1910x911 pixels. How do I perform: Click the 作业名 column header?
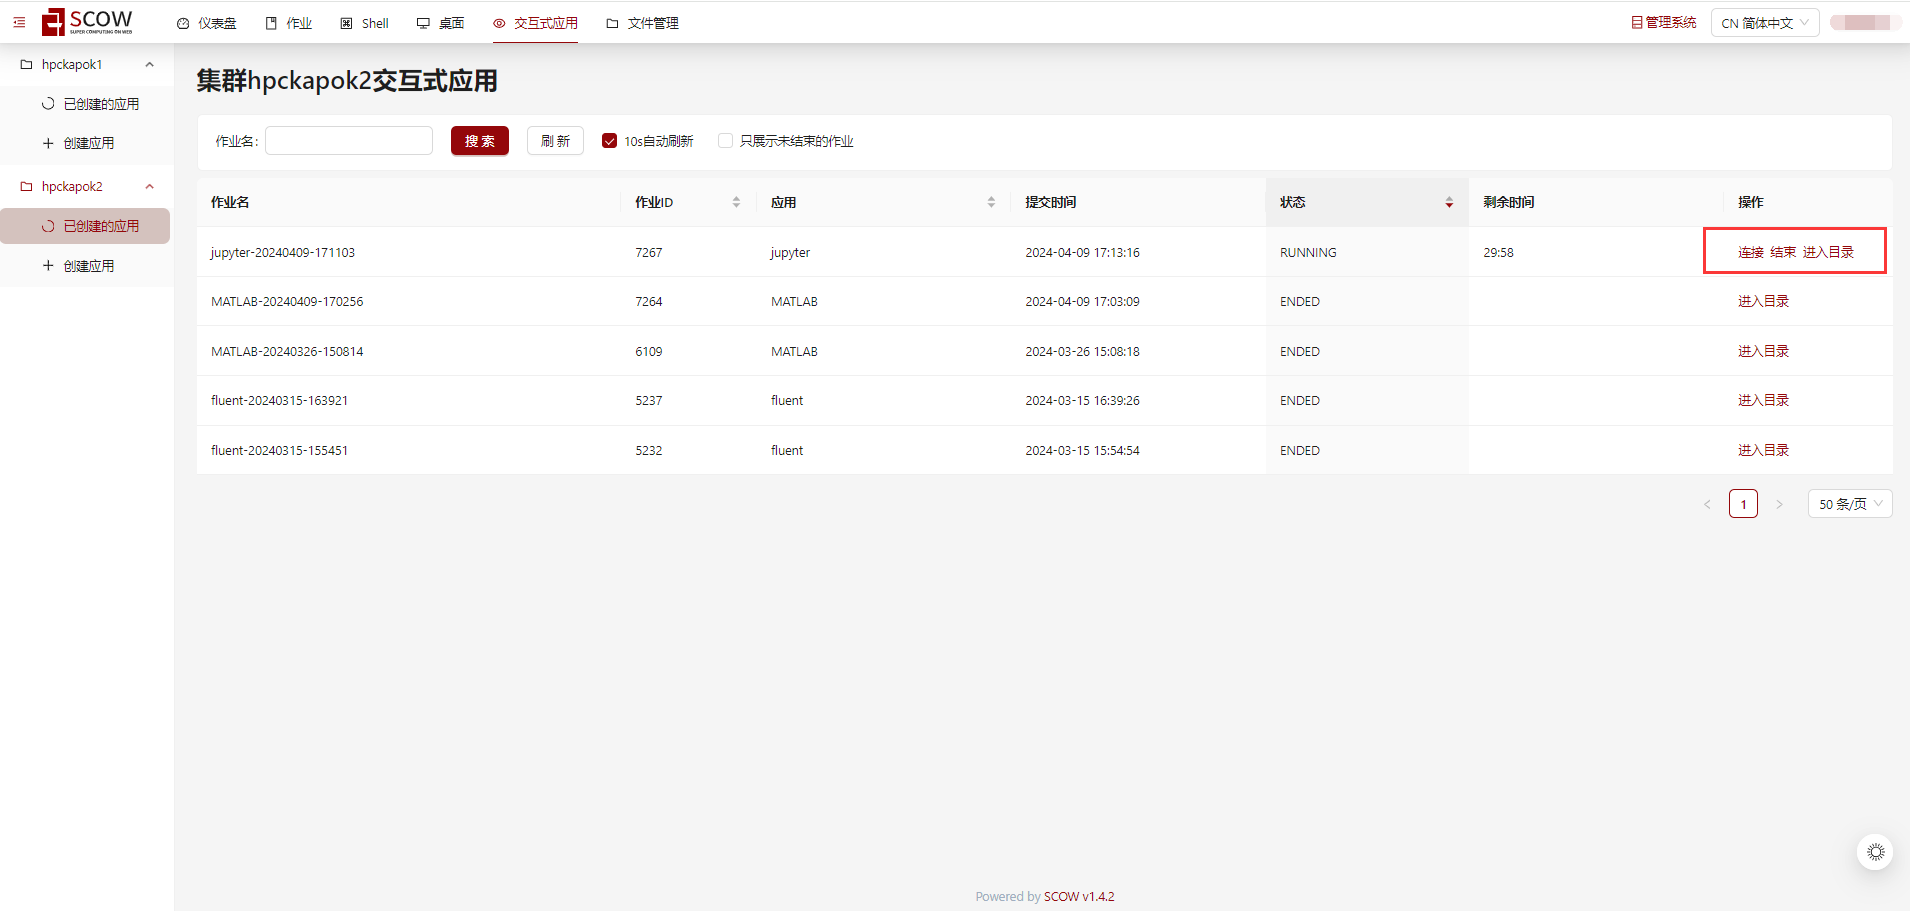(230, 202)
